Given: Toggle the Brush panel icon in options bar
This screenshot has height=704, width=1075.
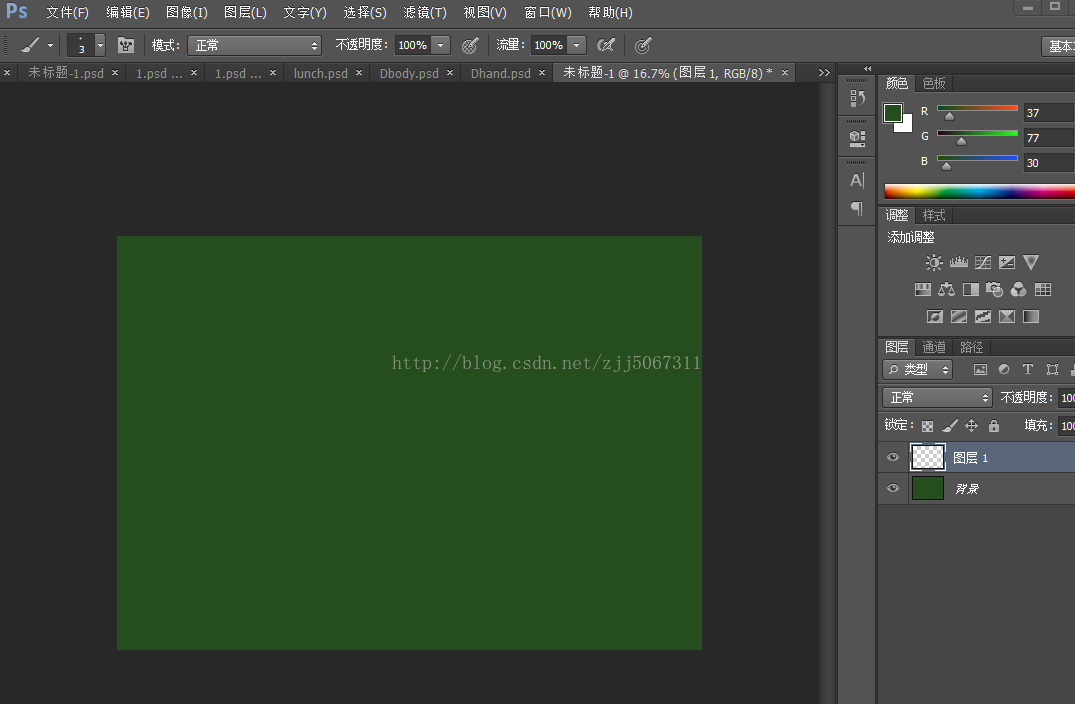Looking at the screenshot, I should (126, 45).
